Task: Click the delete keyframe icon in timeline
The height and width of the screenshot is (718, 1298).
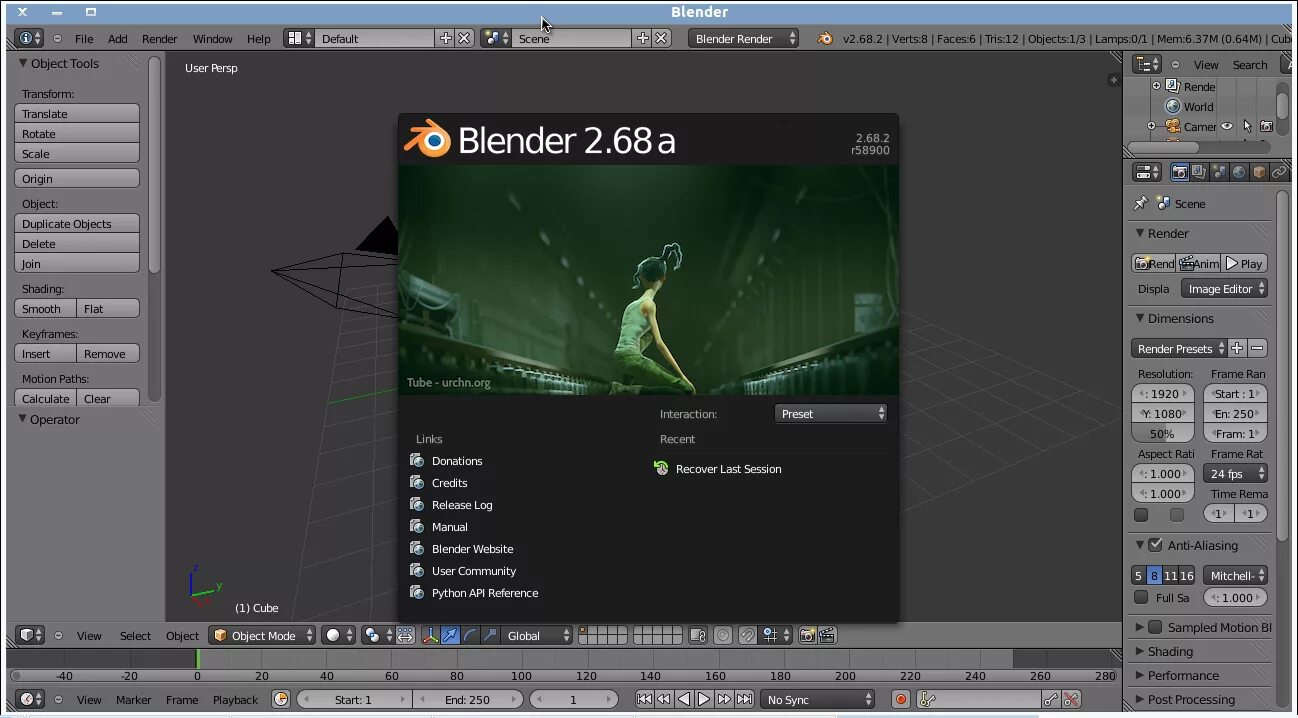Action: [1071, 700]
